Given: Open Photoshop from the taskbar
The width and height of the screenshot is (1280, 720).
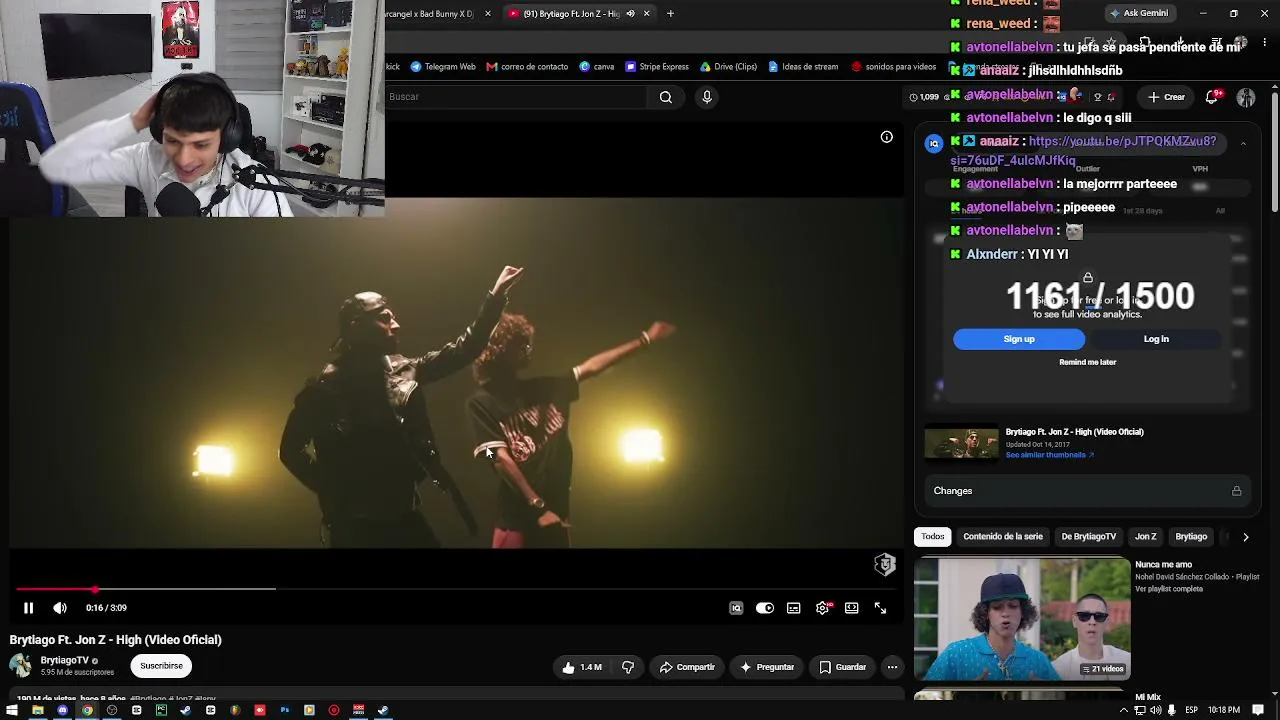Looking at the screenshot, I should tap(284, 710).
